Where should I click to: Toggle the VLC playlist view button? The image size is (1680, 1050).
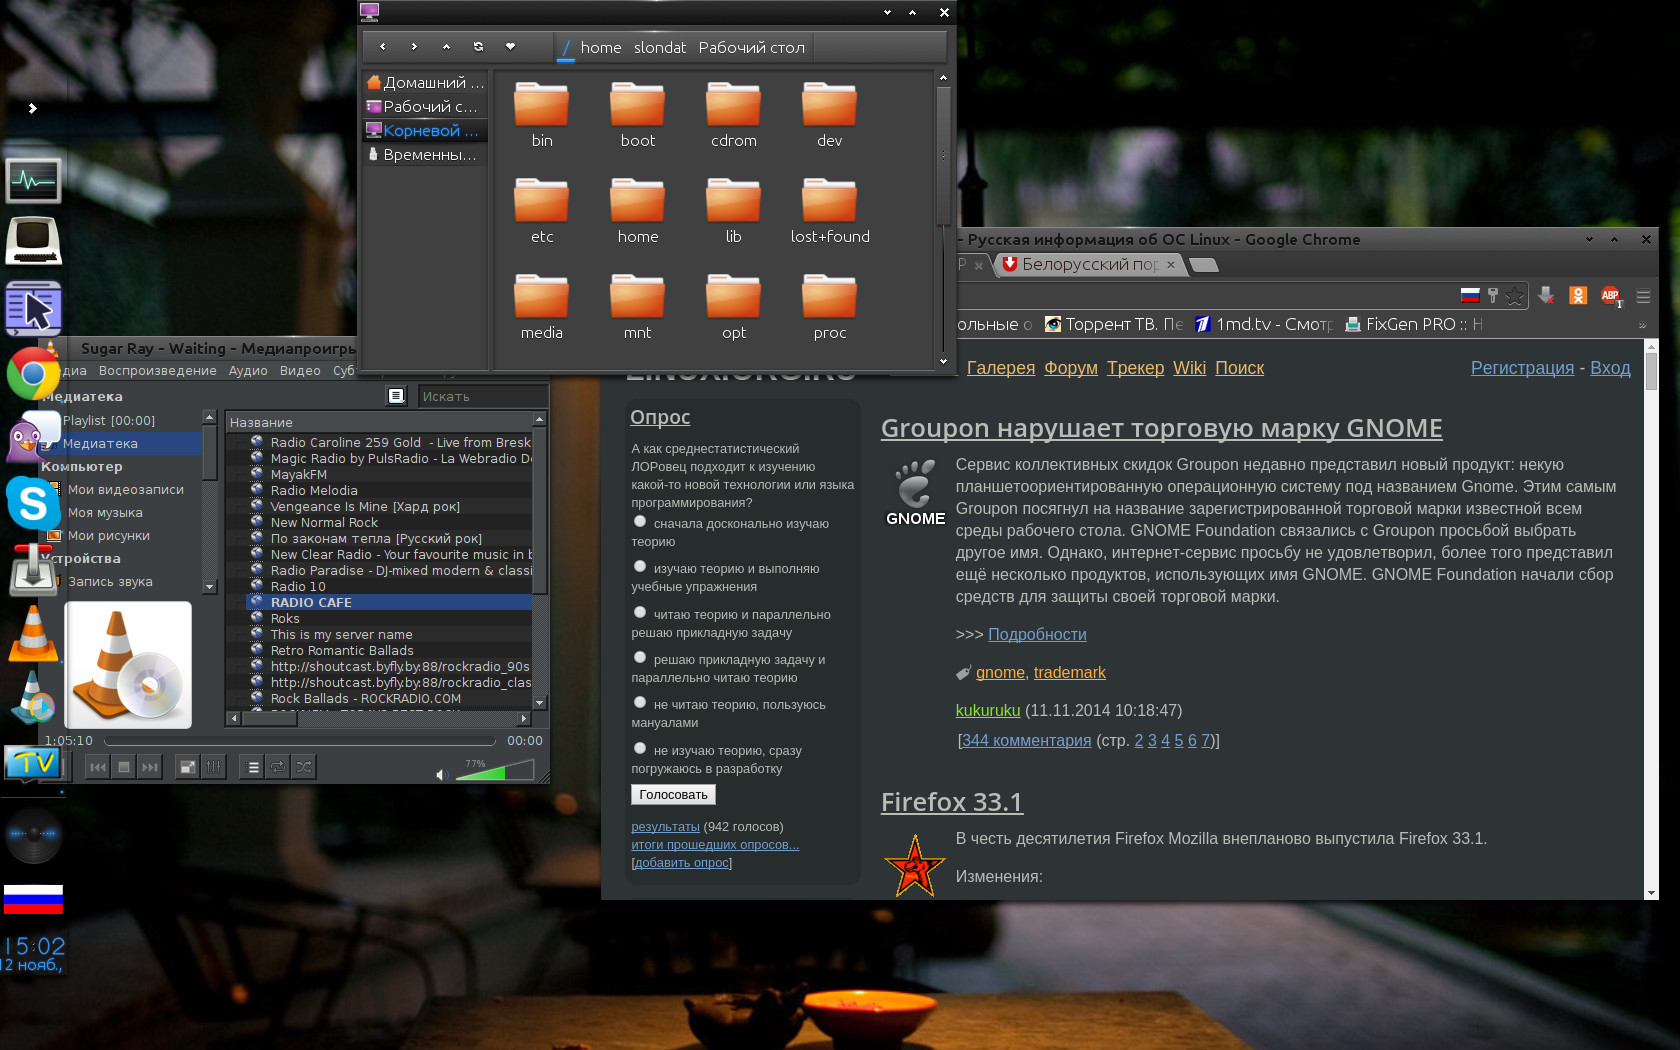(253, 767)
